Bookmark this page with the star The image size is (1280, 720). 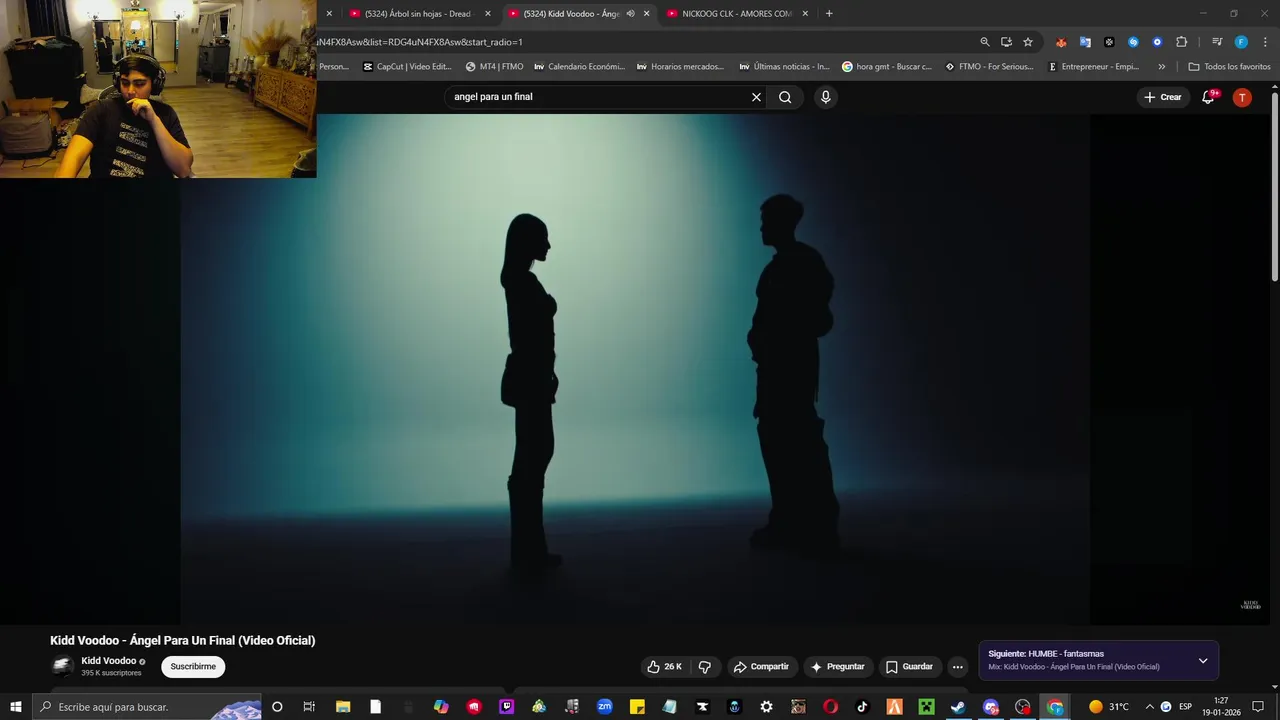(x=1028, y=42)
